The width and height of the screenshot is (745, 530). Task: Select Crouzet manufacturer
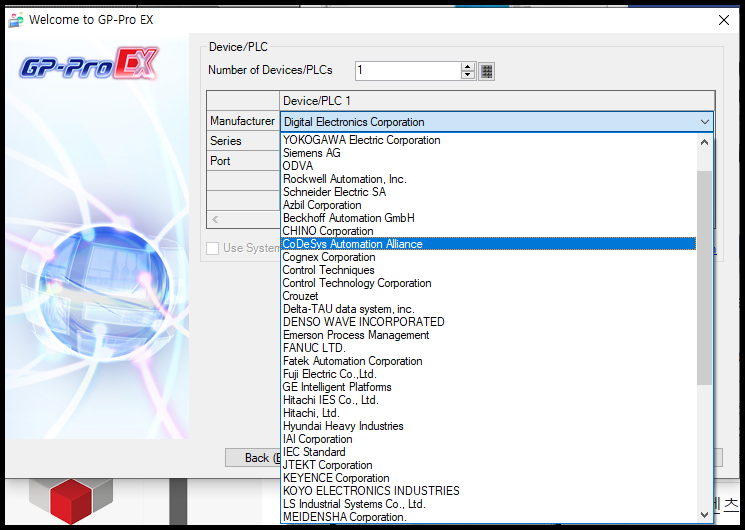[x=488, y=296]
